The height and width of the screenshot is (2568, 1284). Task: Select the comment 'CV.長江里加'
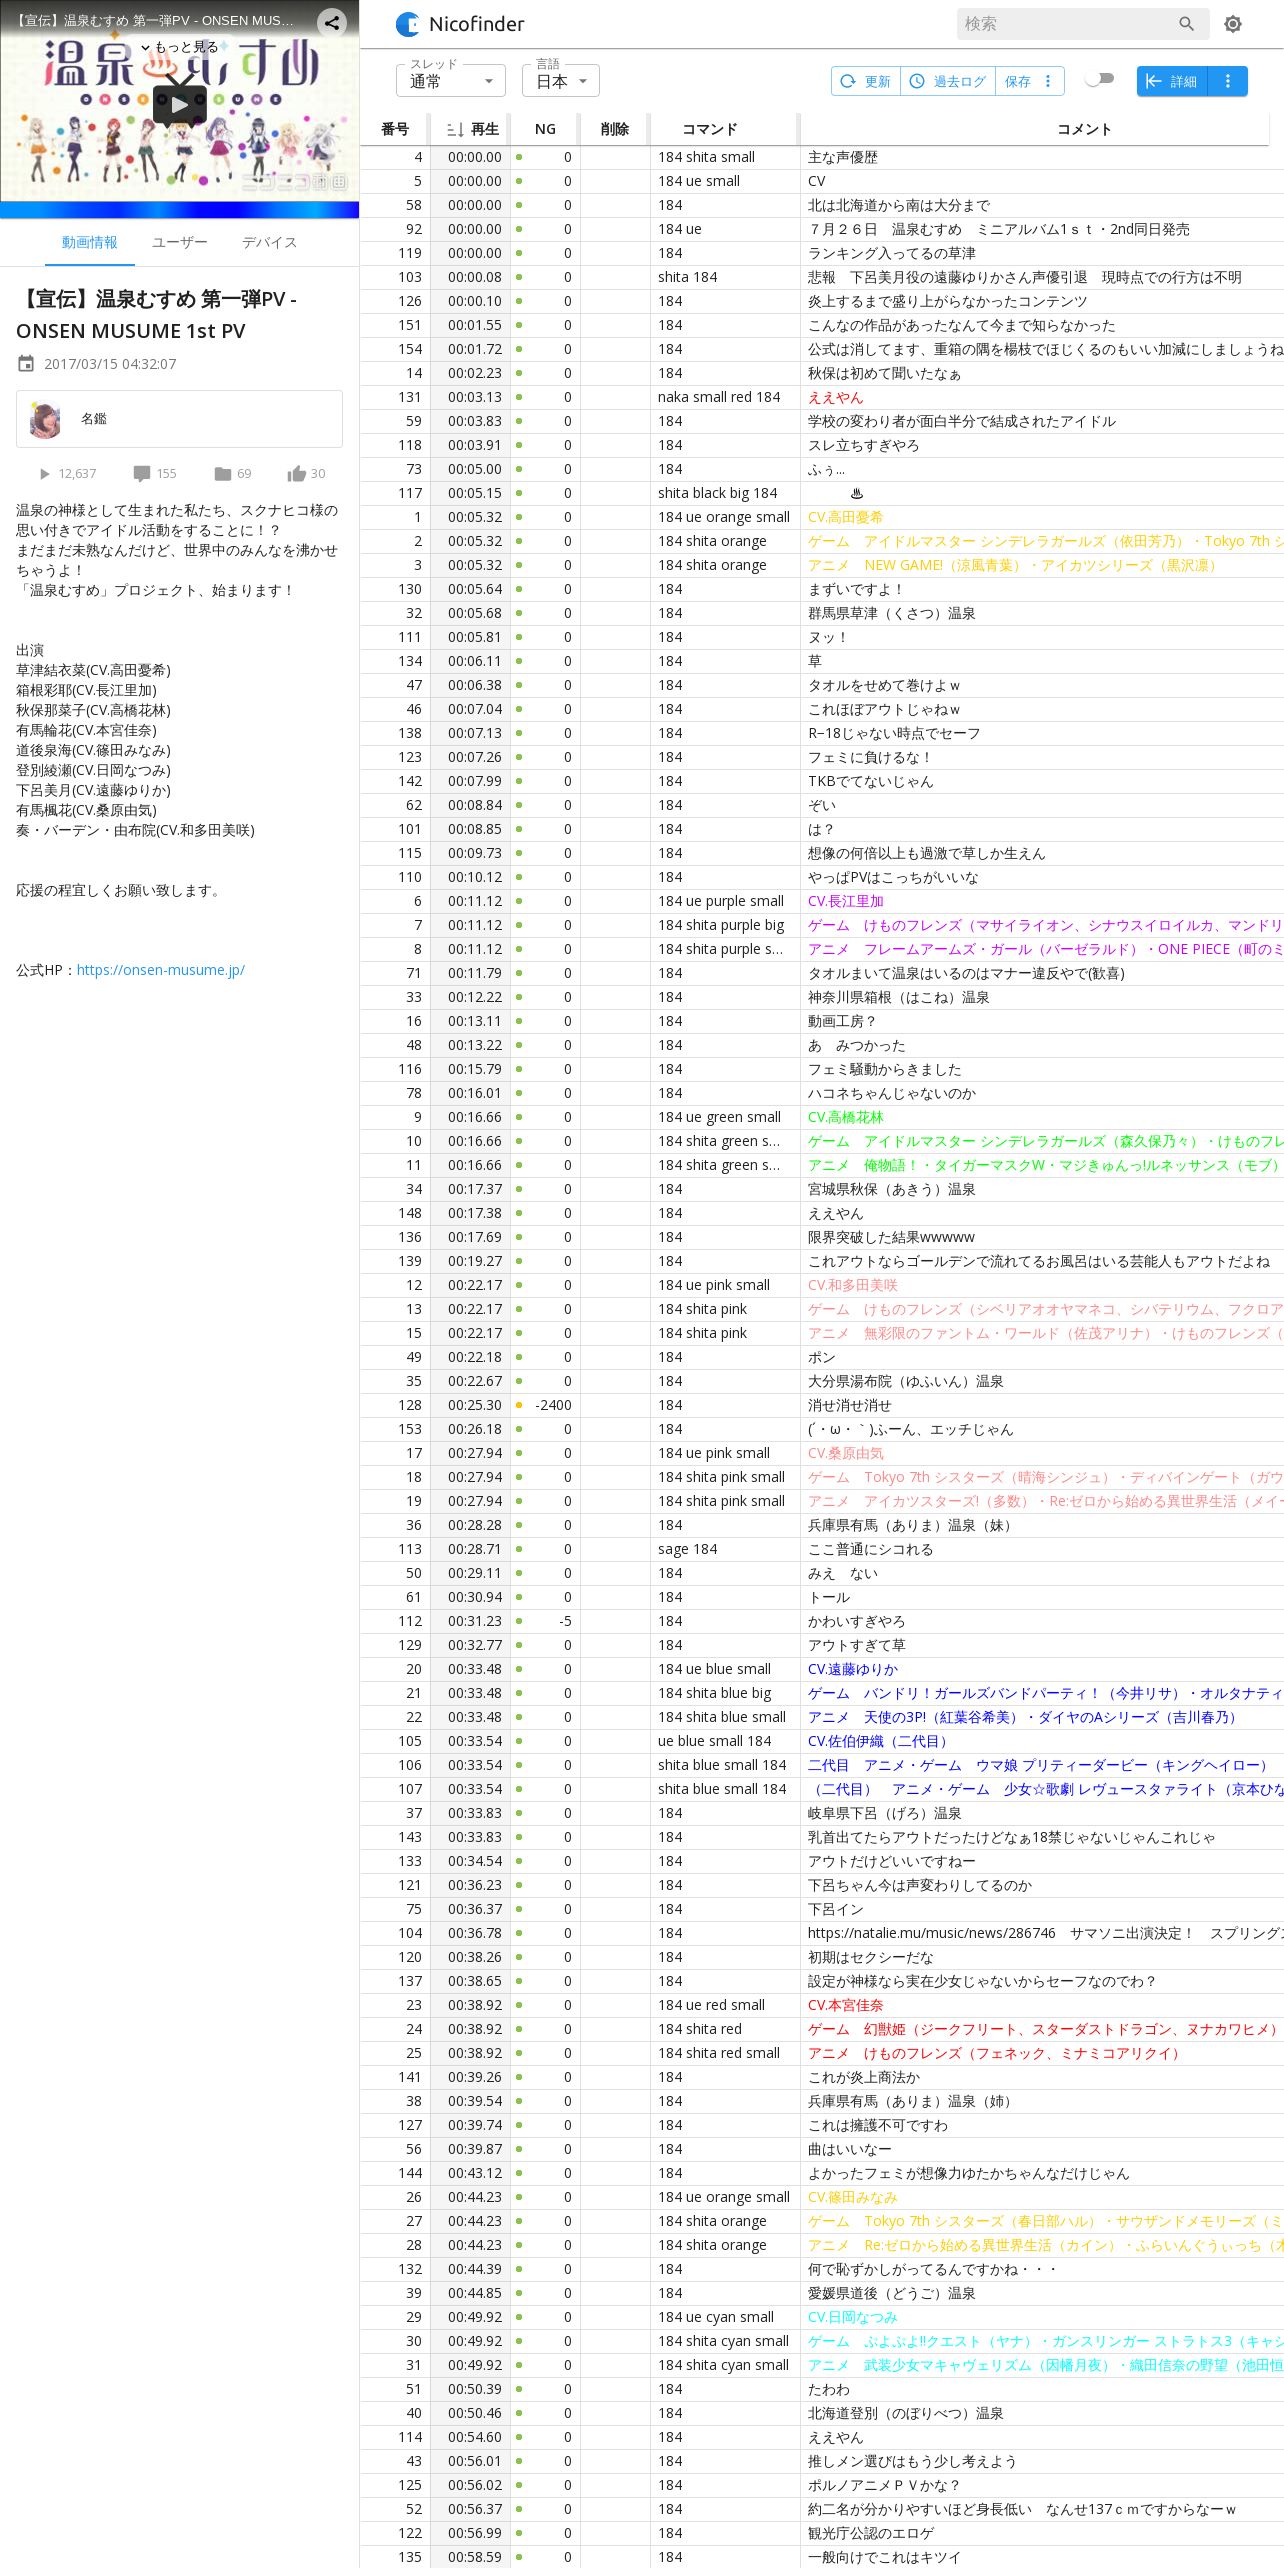pyautogui.click(x=845, y=901)
